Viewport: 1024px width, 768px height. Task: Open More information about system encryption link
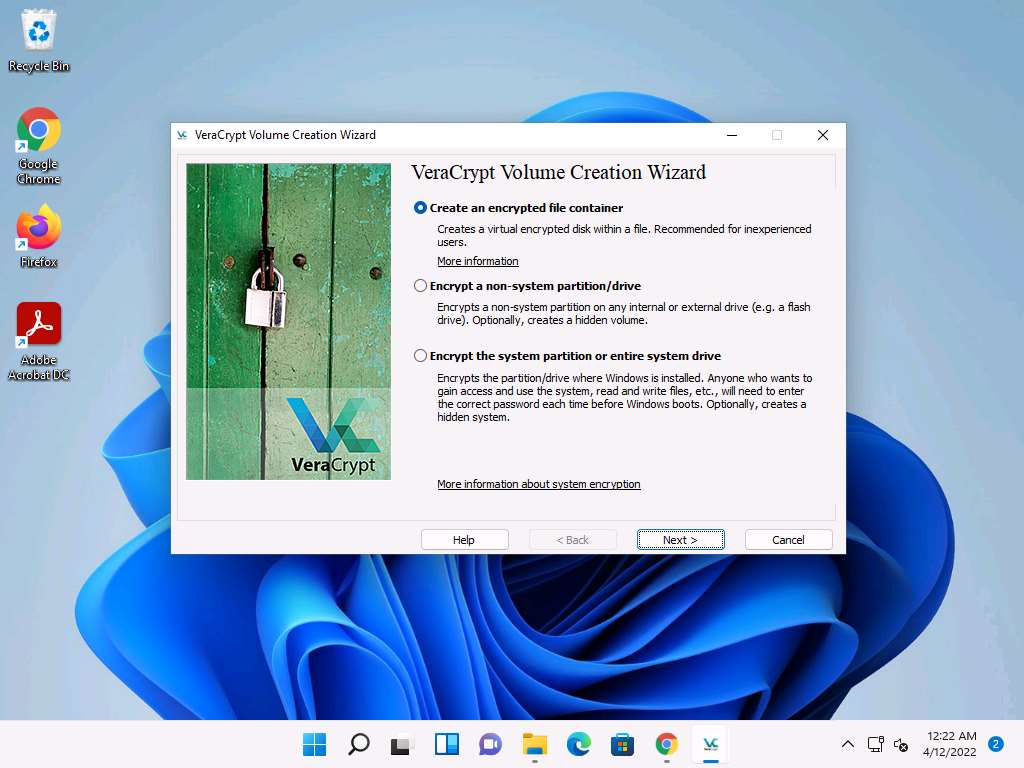[x=538, y=484]
